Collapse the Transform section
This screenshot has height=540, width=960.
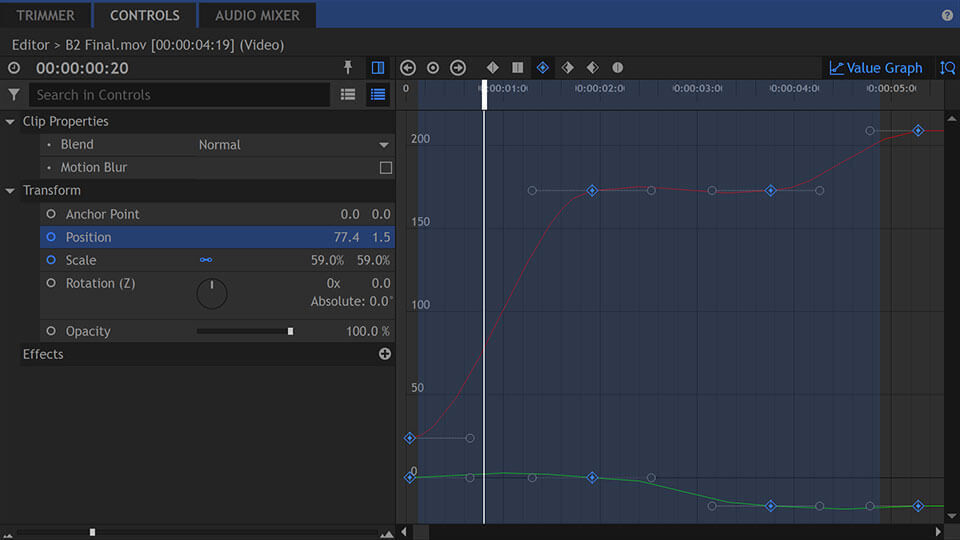[11, 191]
